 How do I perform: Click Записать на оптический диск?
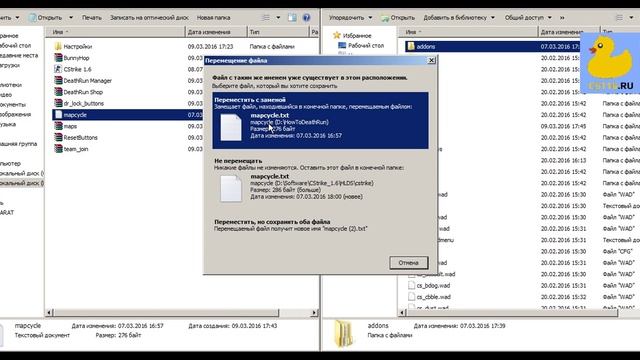tap(149, 18)
